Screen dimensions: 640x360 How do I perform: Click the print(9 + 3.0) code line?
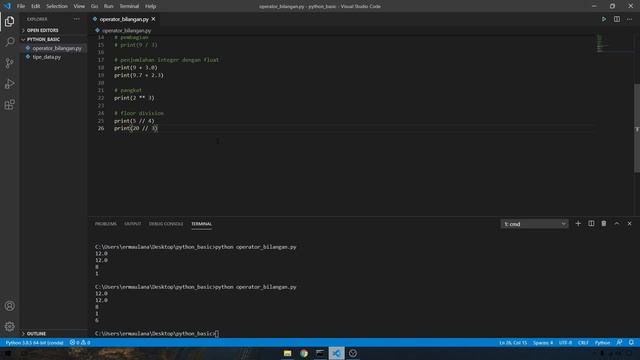[136, 67]
